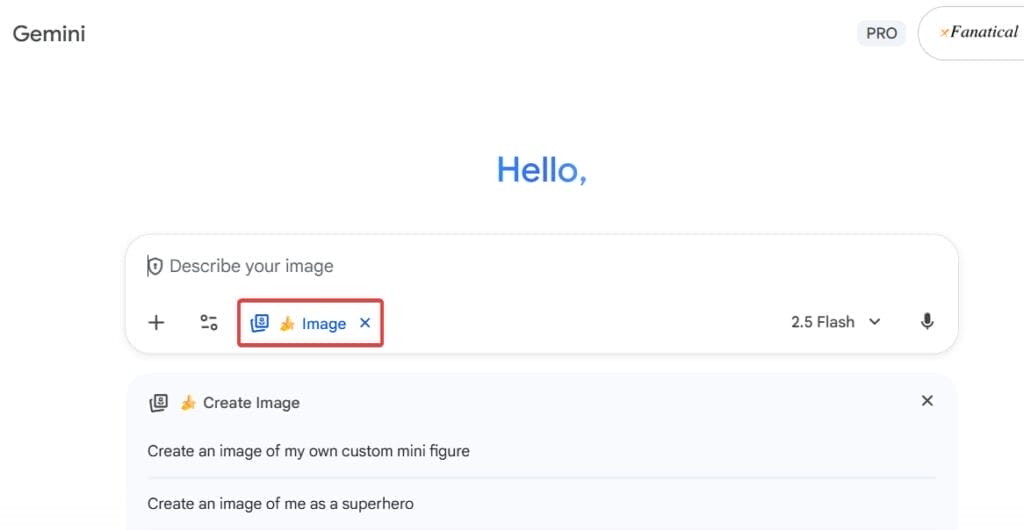Expand the chevron next to 2.5 Flash
This screenshot has height=530, width=1024.
point(875,322)
